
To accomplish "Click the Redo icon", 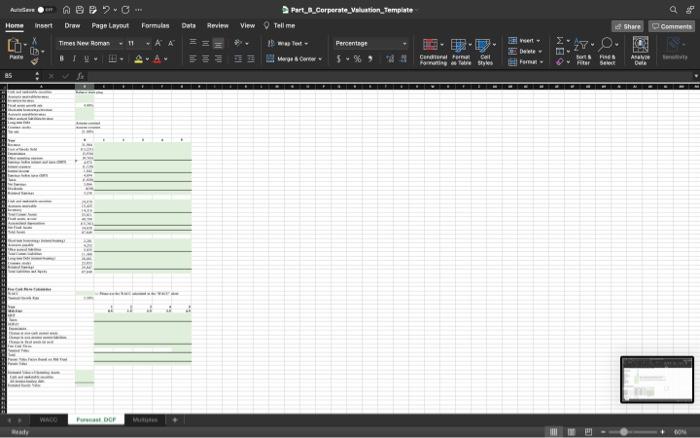I will coord(125,10).
